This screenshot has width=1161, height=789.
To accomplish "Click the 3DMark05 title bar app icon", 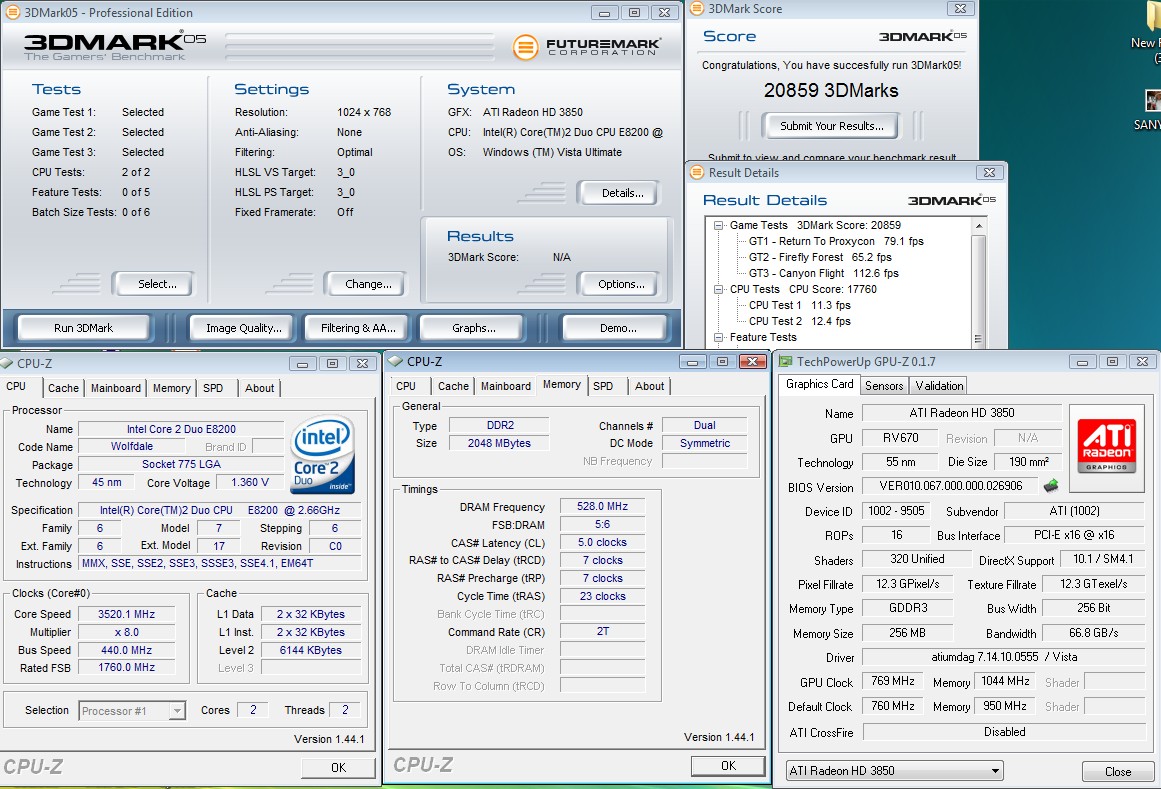I will point(14,13).
